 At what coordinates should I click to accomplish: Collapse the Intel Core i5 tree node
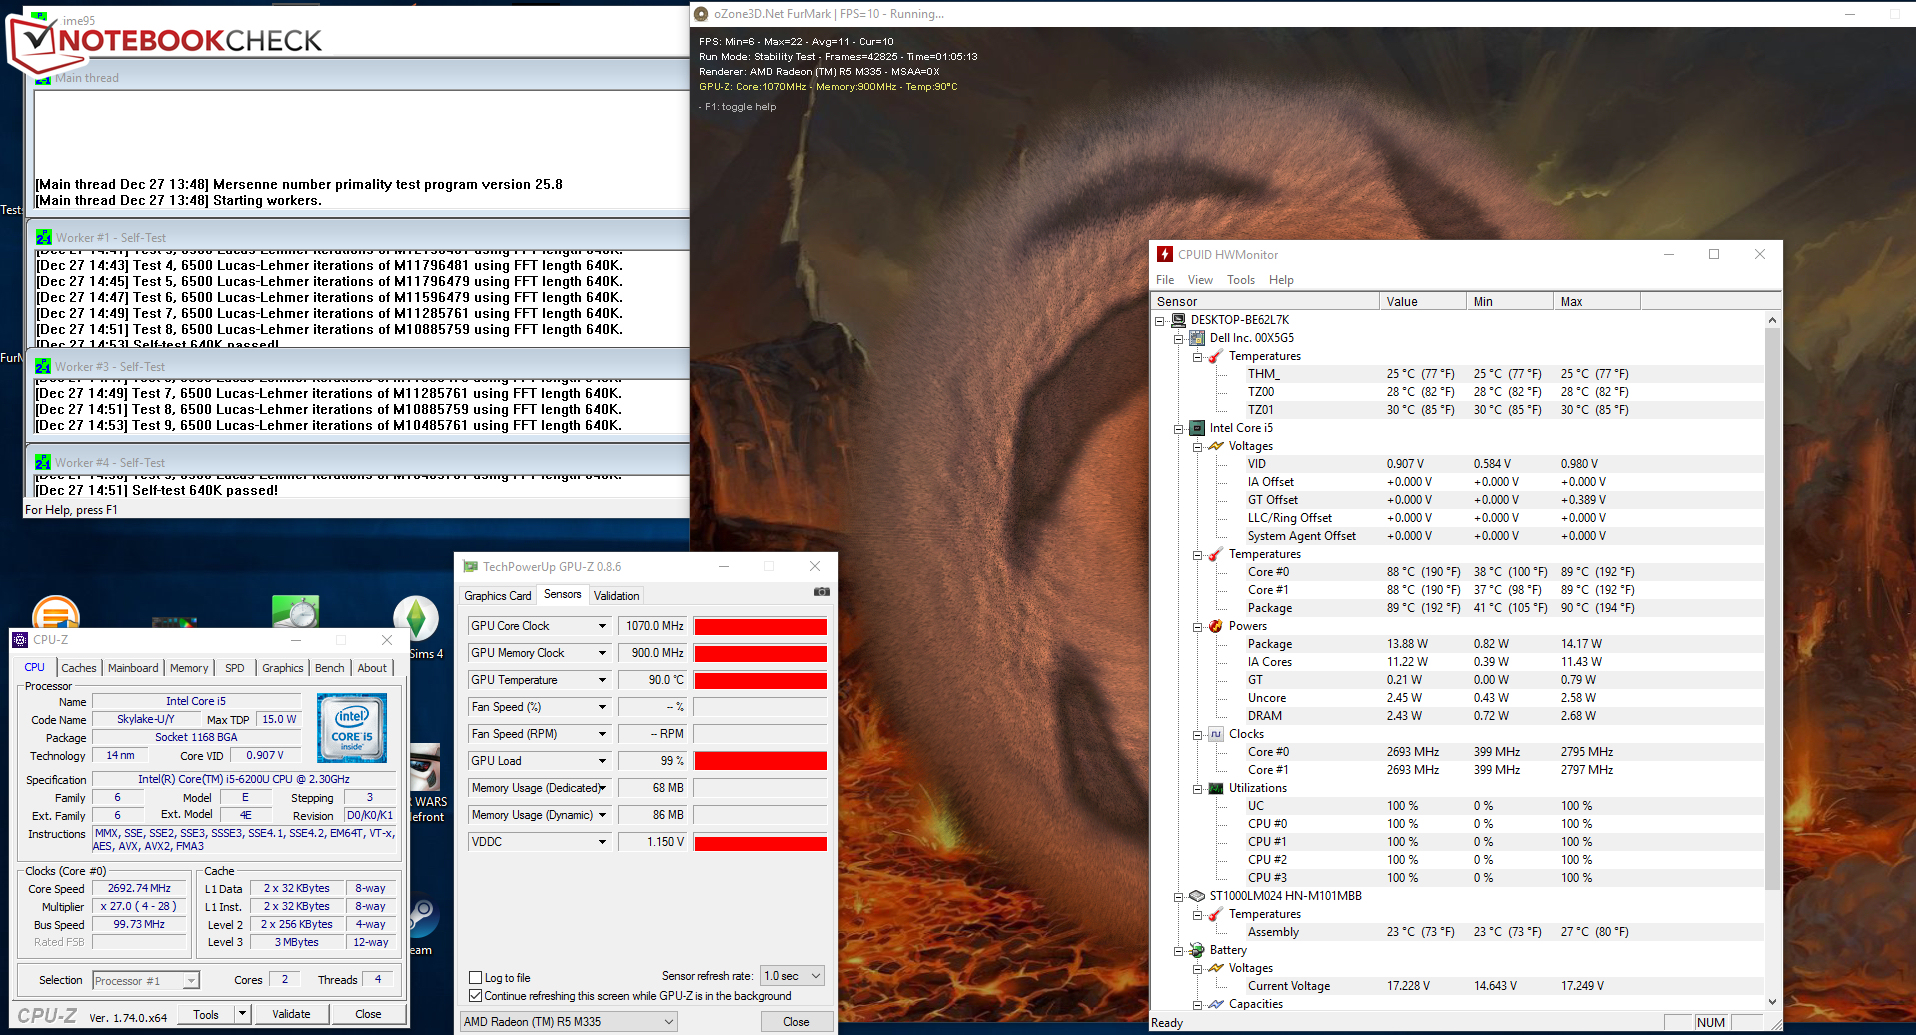[x=1179, y=428]
